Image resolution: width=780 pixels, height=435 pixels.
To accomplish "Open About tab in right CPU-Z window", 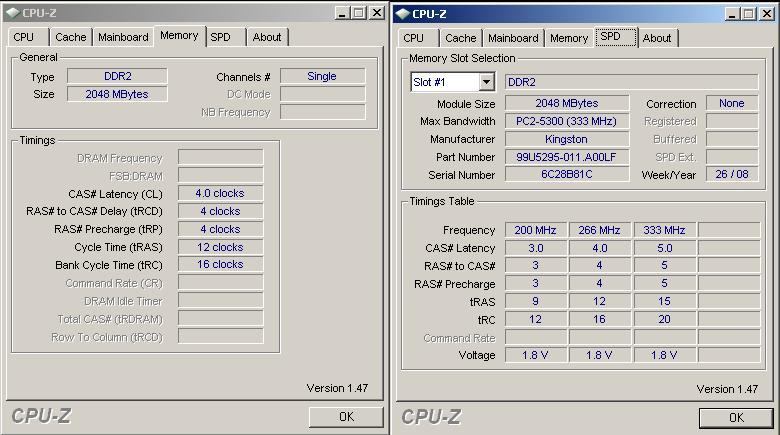I will tap(657, 38).
